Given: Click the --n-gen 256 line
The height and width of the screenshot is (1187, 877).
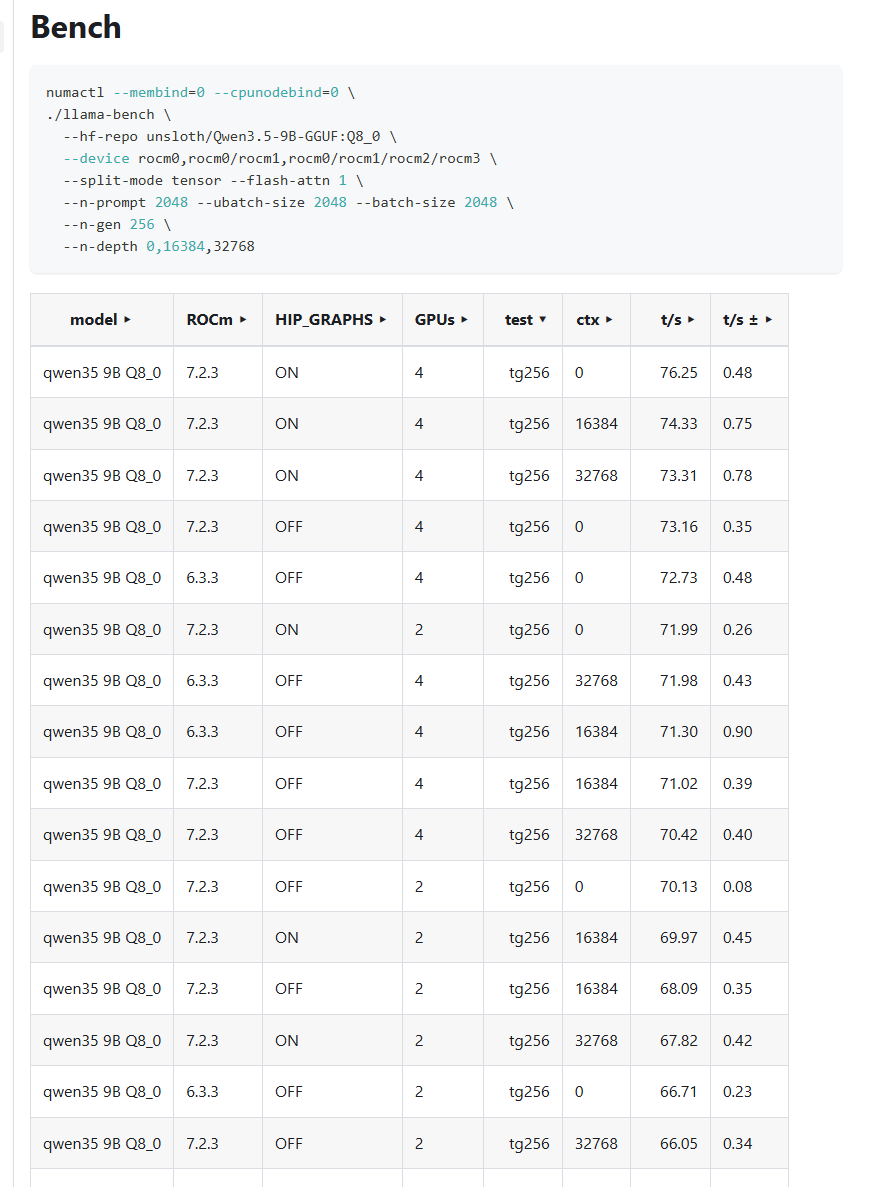Looking at the screenshot, I should pyautogui.click(x=117, y=224).
